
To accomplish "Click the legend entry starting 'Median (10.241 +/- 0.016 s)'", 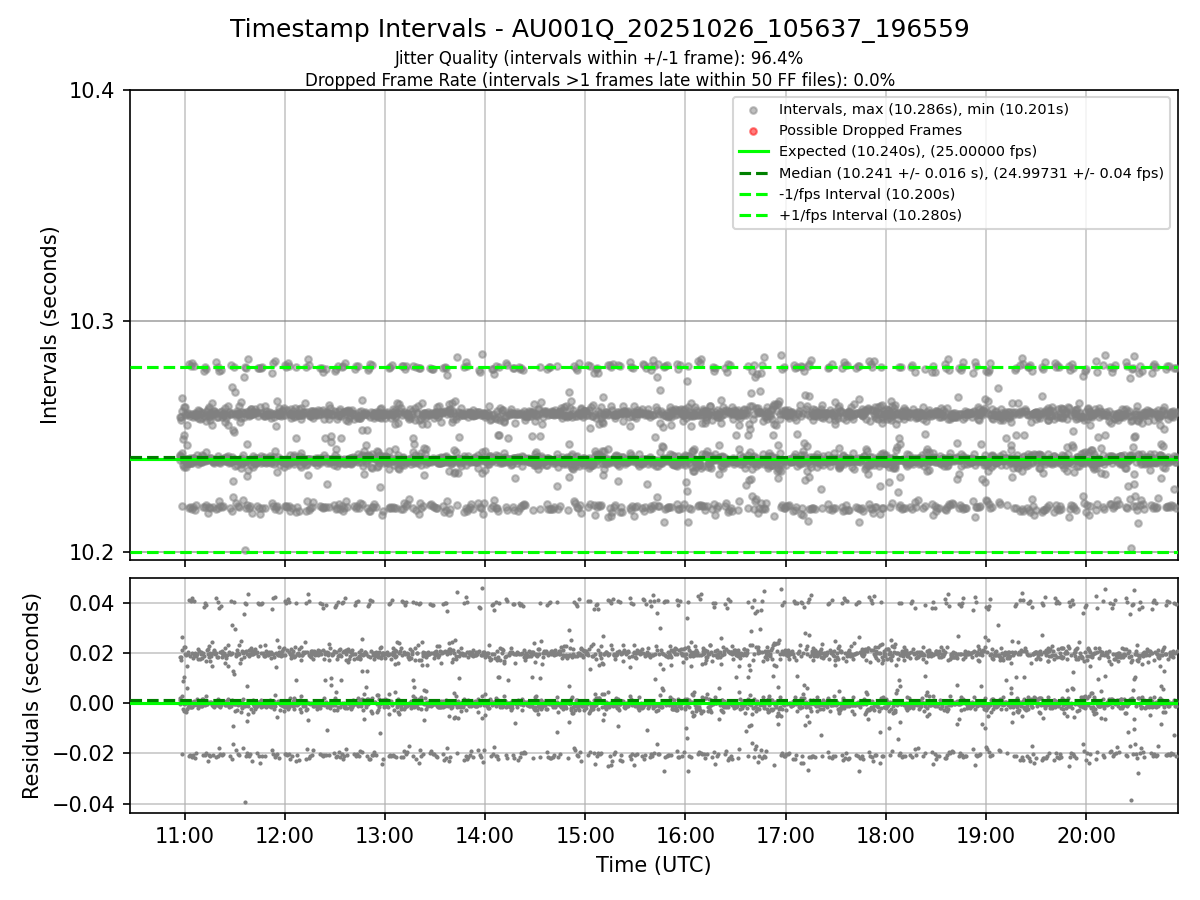I will click(971, 172).
